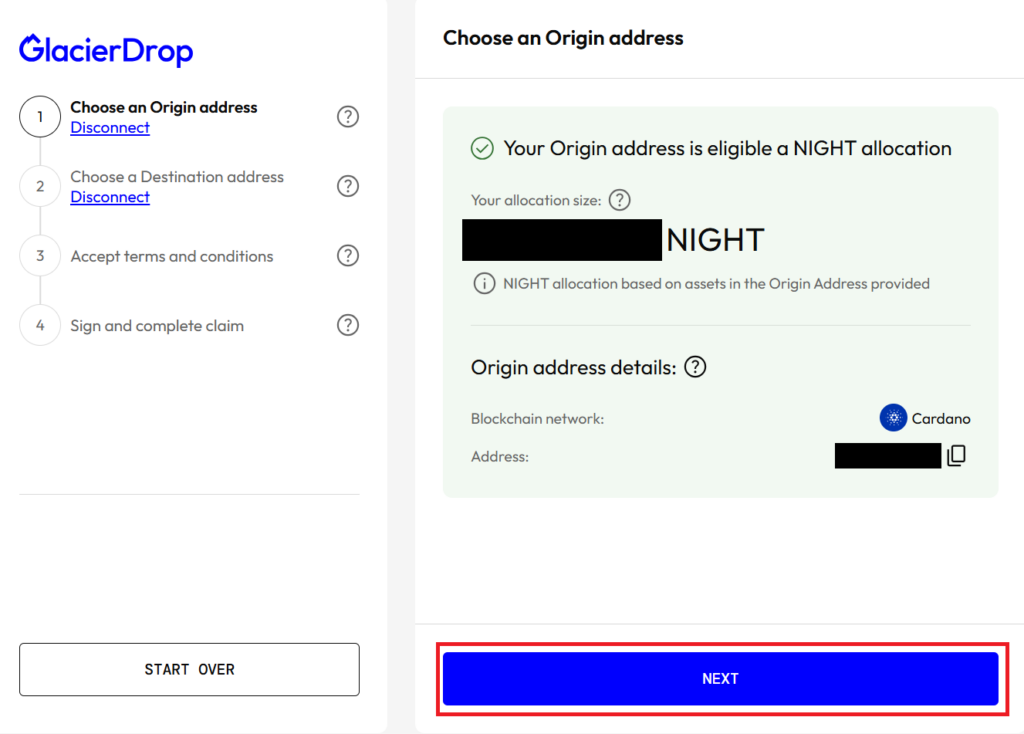Click the redacted address field value

(x=888, y=455)
